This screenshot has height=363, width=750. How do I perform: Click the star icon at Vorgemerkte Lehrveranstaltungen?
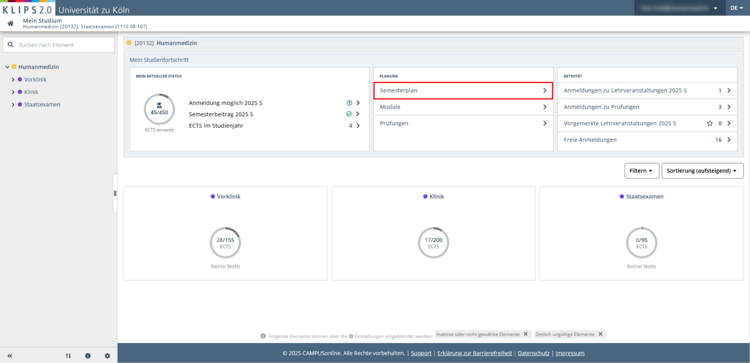(x=710, y=123)
